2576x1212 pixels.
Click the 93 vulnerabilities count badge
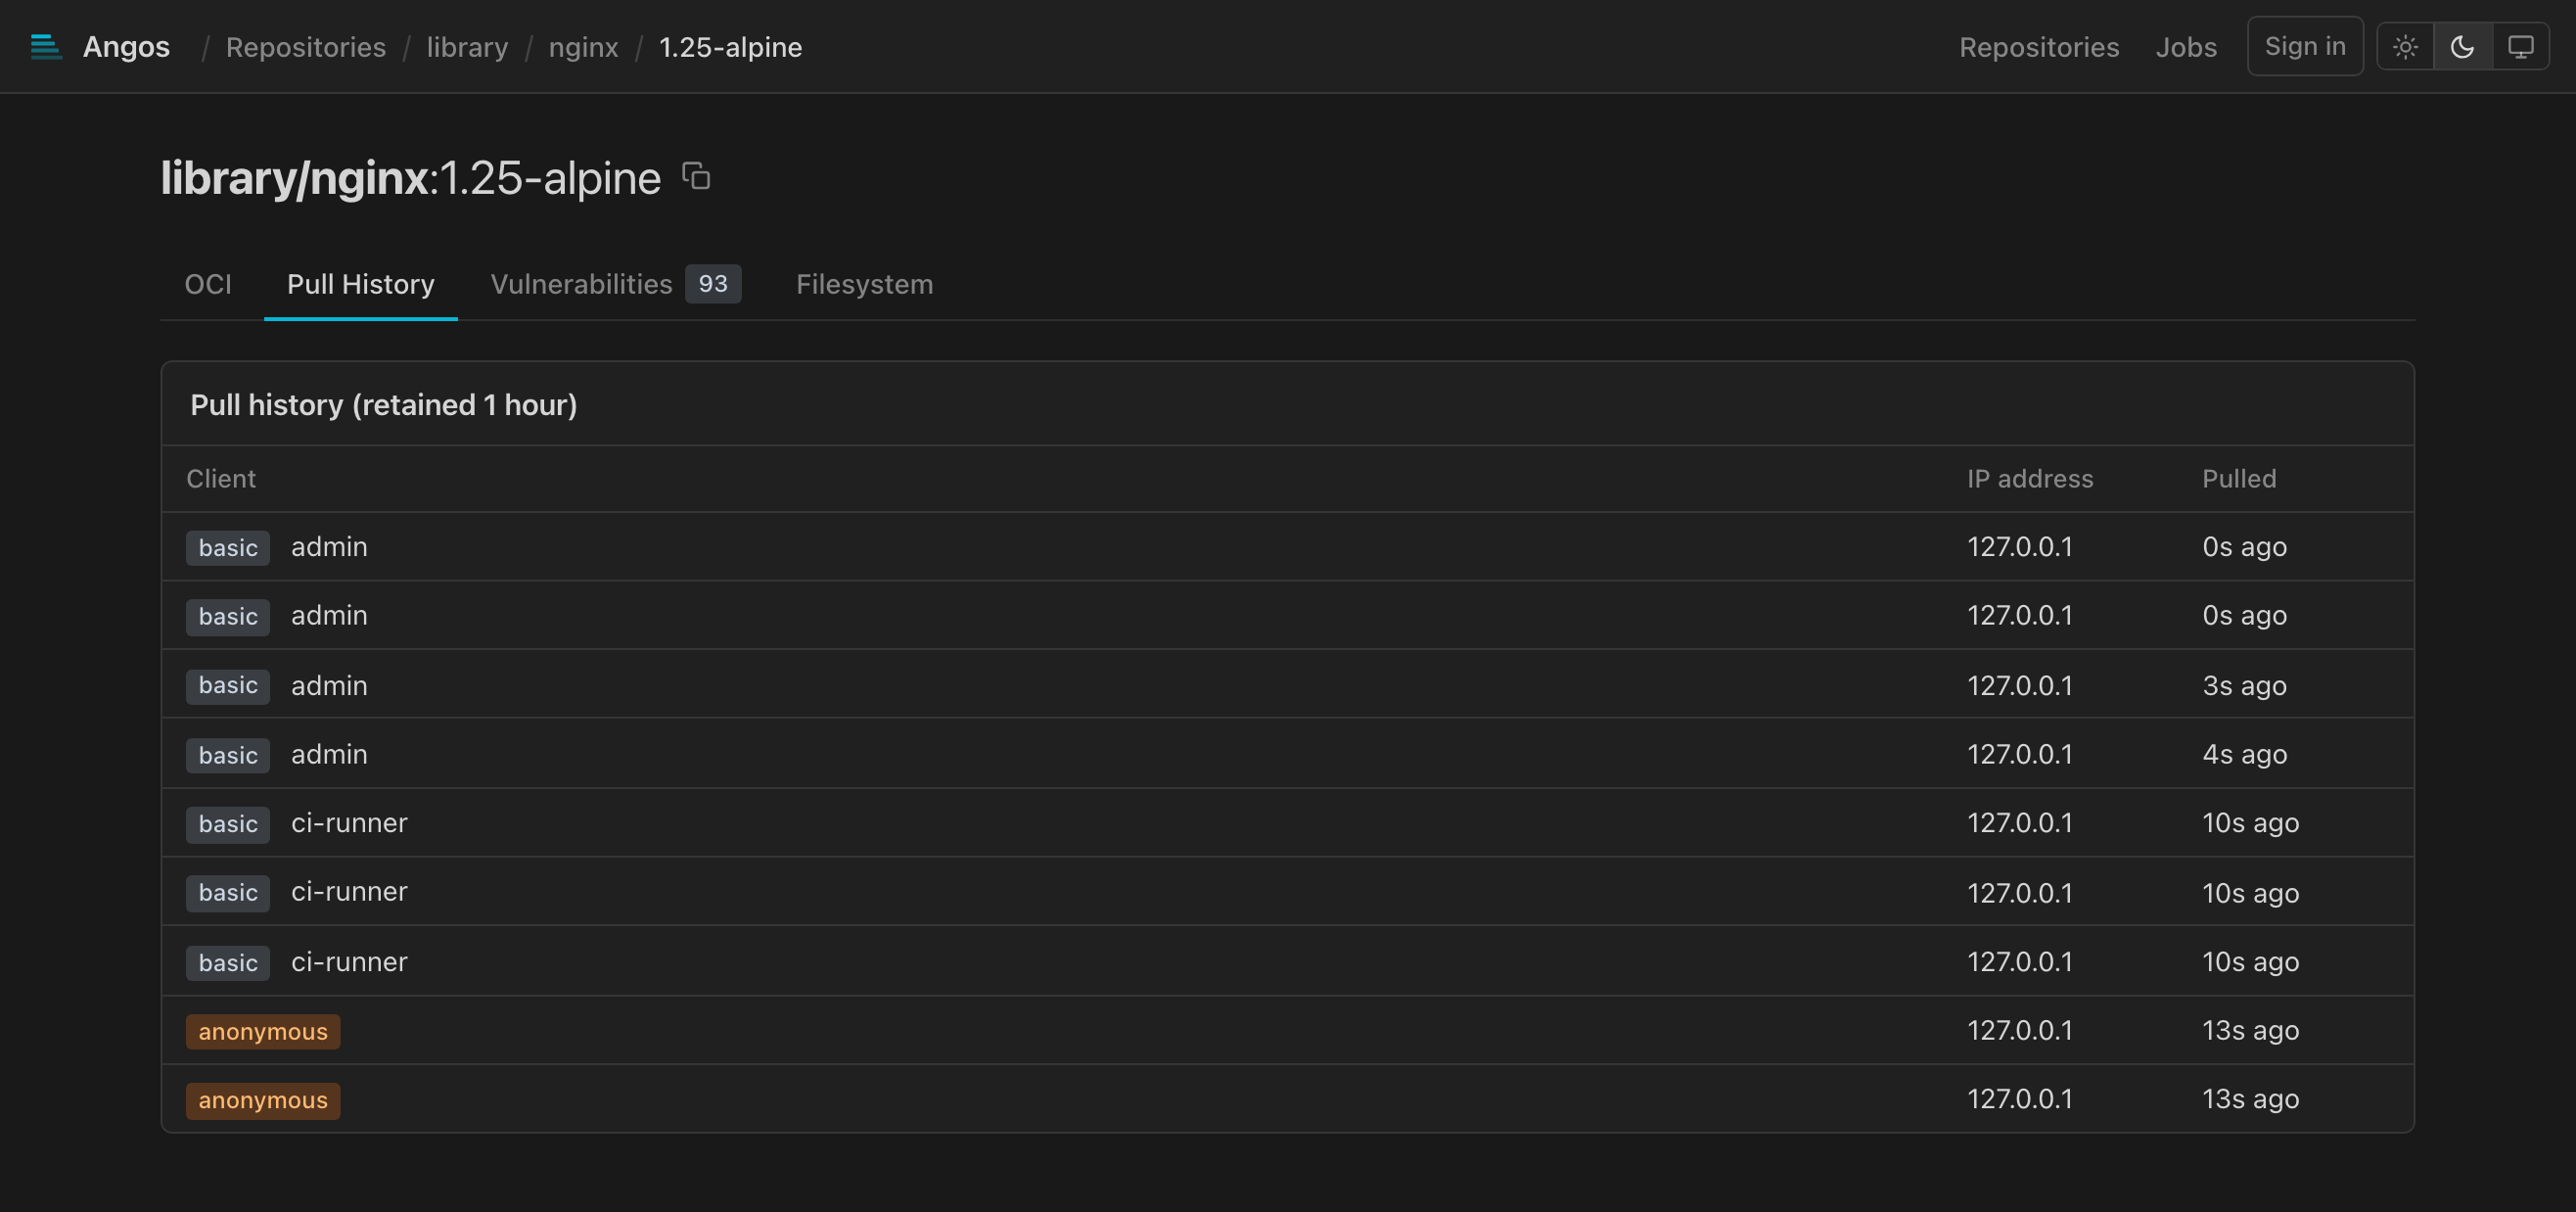(713, 284)
